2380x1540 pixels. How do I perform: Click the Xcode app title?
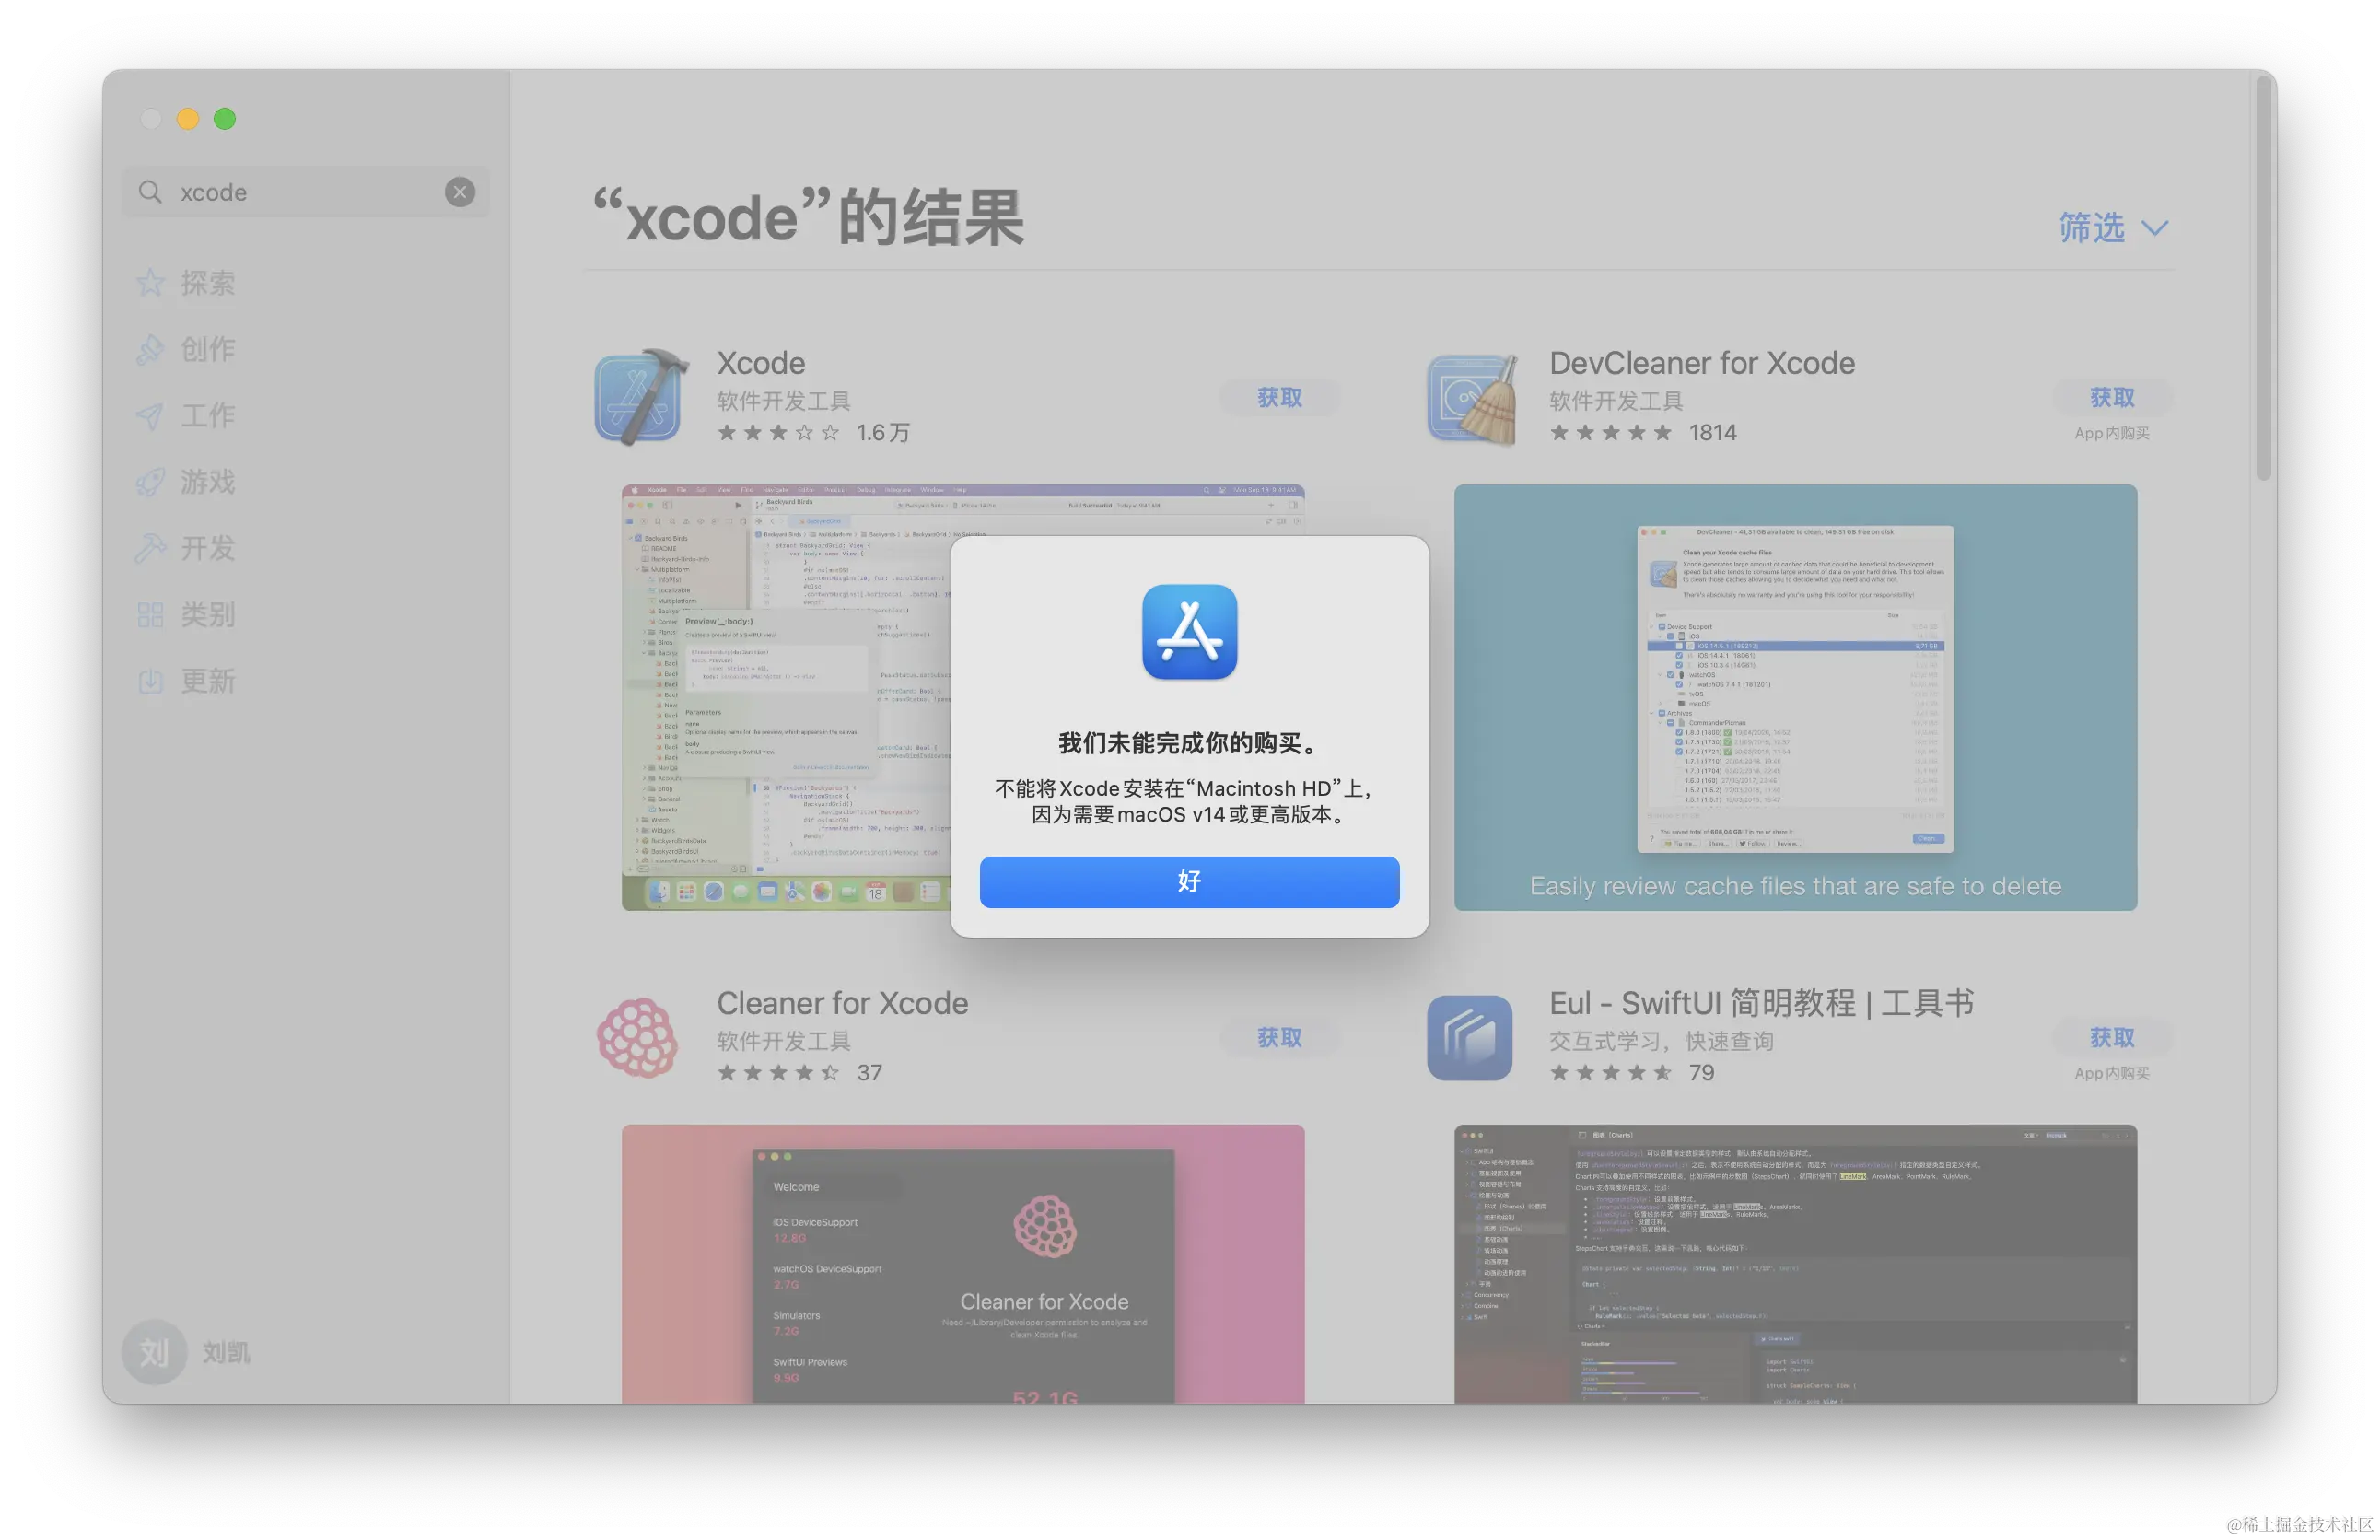pyautogui.click(x=760, y=363)
